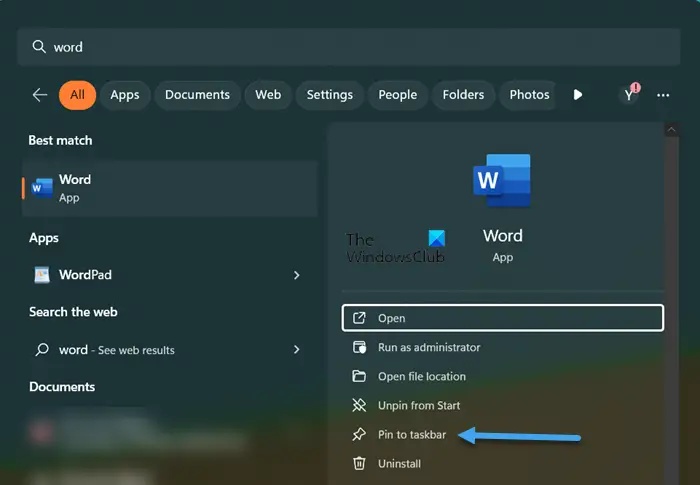Expand web results chevron for word
The height and width of the screenshot is (485, 700).
click(x=296, y=349)
